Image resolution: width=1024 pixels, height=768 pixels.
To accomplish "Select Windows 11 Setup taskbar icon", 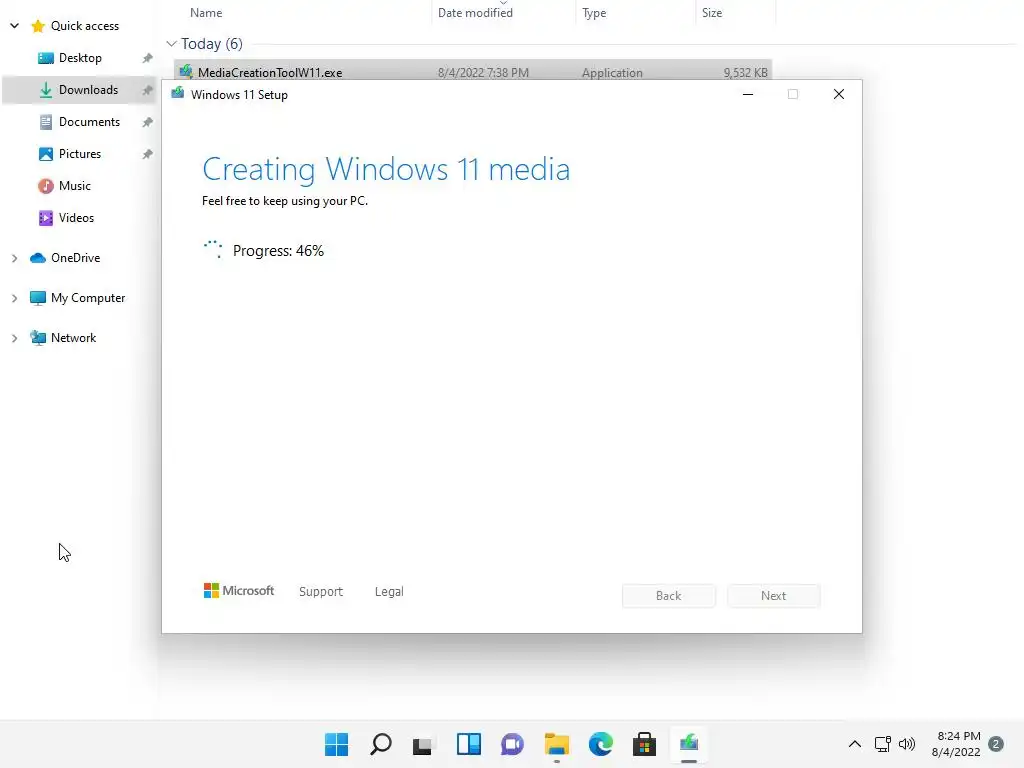I will coord(689,743).
